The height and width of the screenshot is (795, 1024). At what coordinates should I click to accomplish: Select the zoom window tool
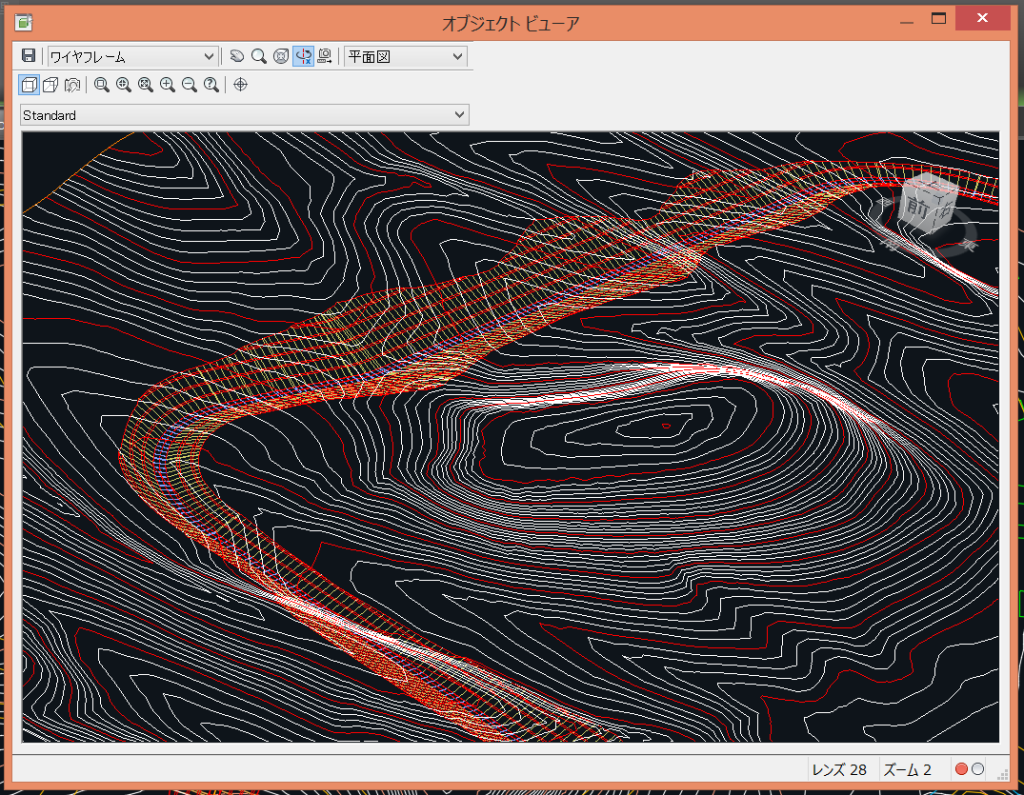[101, 85]
